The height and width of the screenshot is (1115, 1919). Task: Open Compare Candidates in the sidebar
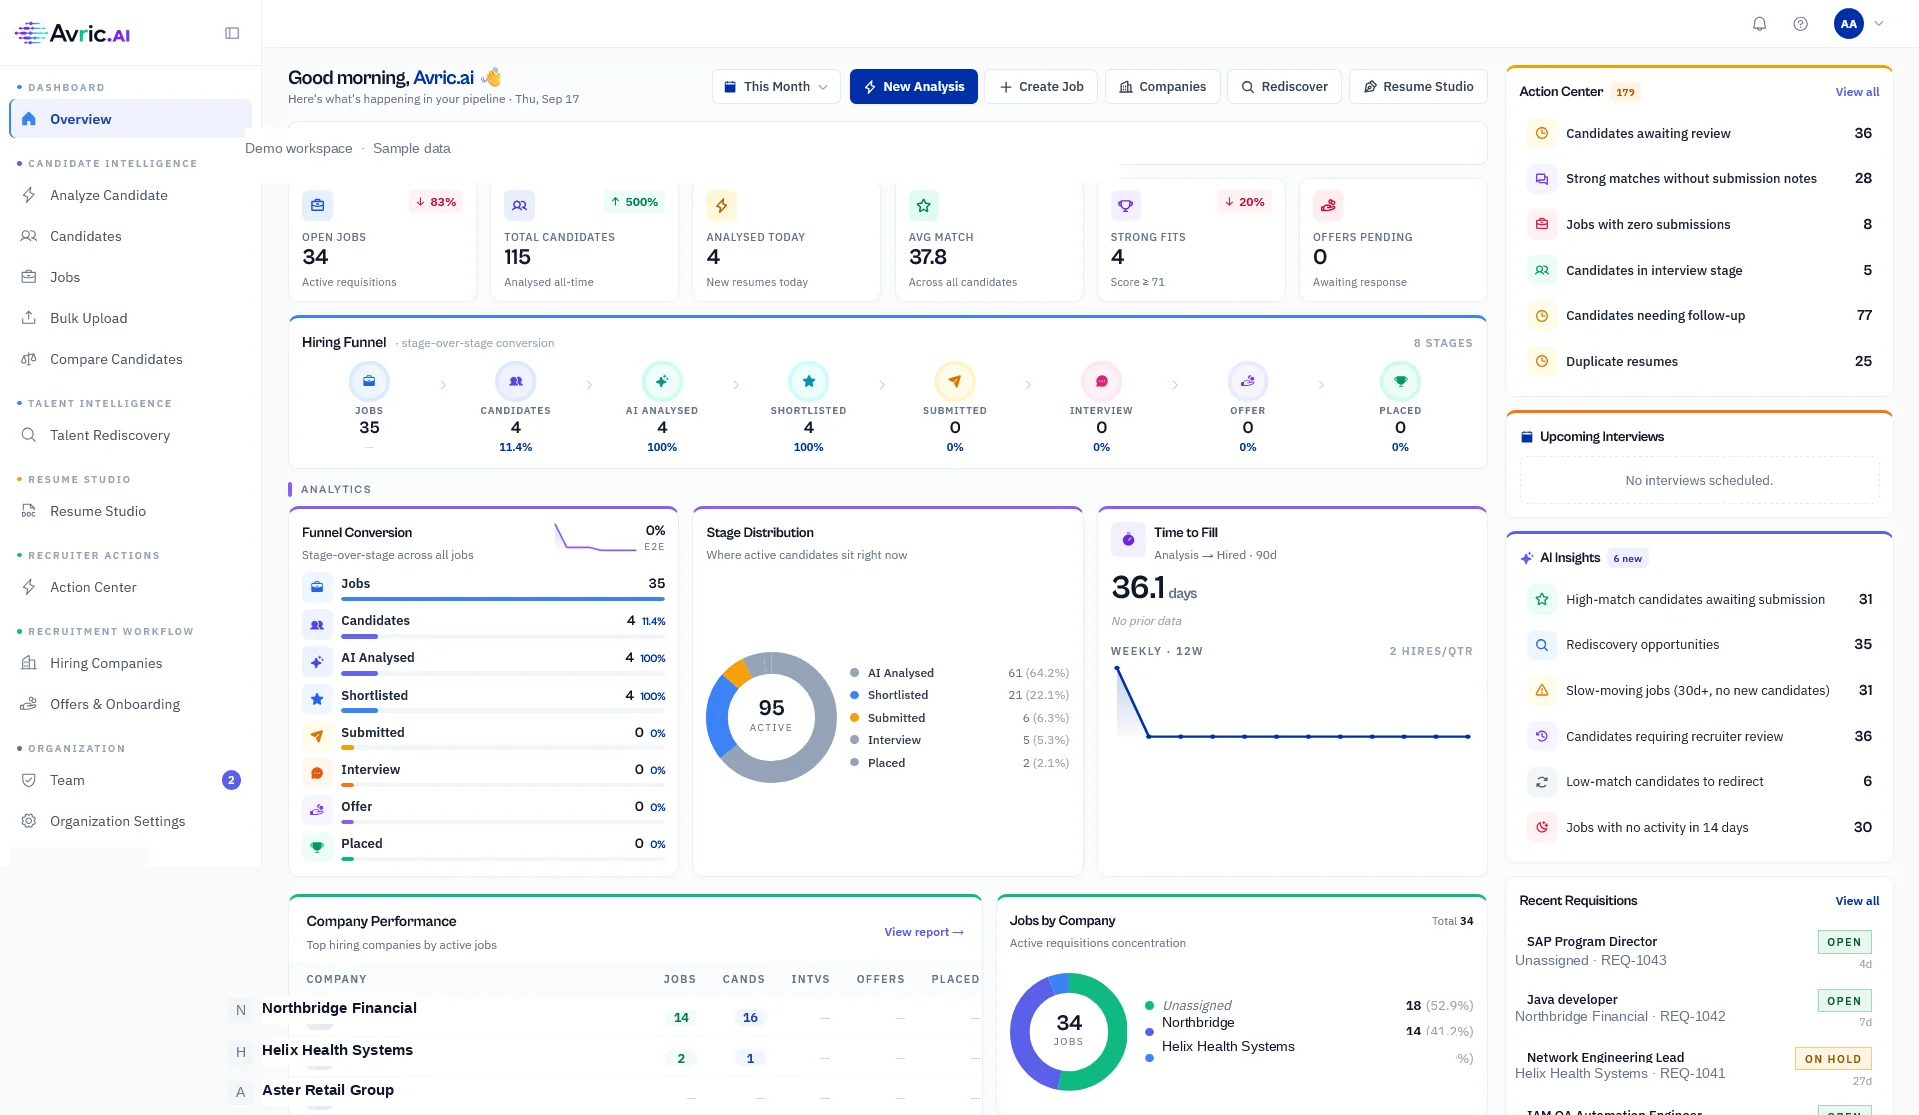click(130, 359)
